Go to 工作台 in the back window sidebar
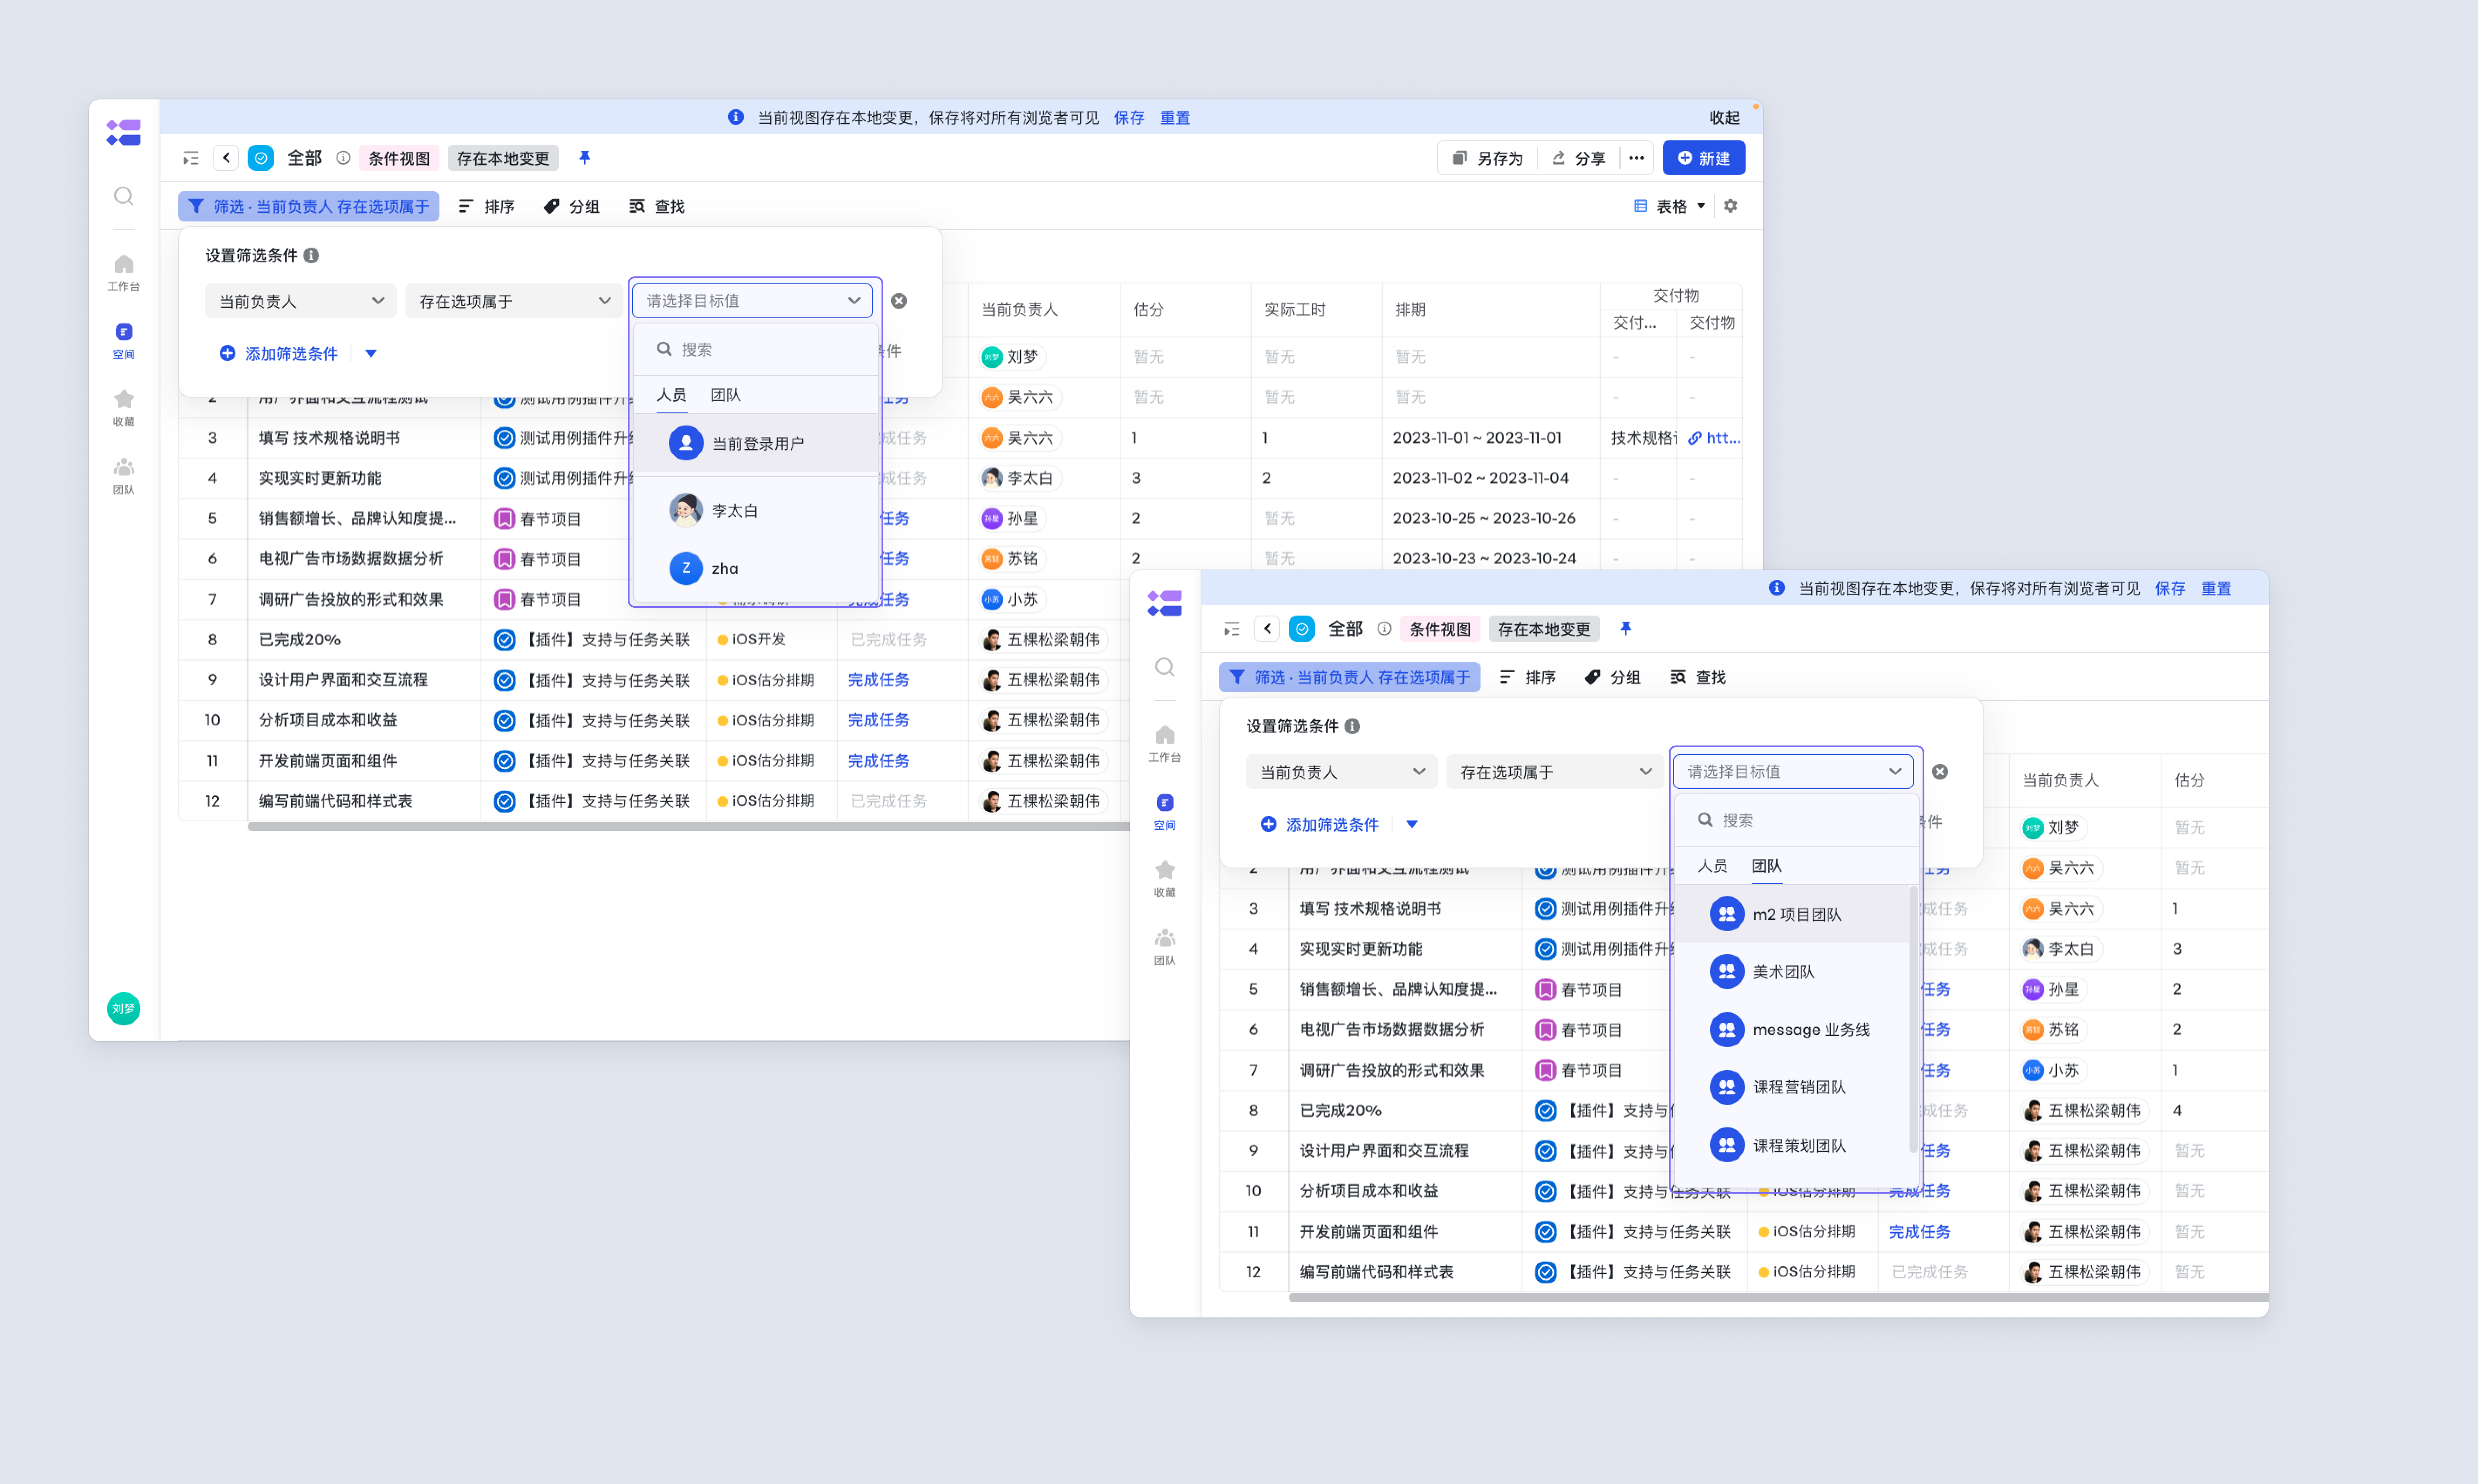 (124, 273)
